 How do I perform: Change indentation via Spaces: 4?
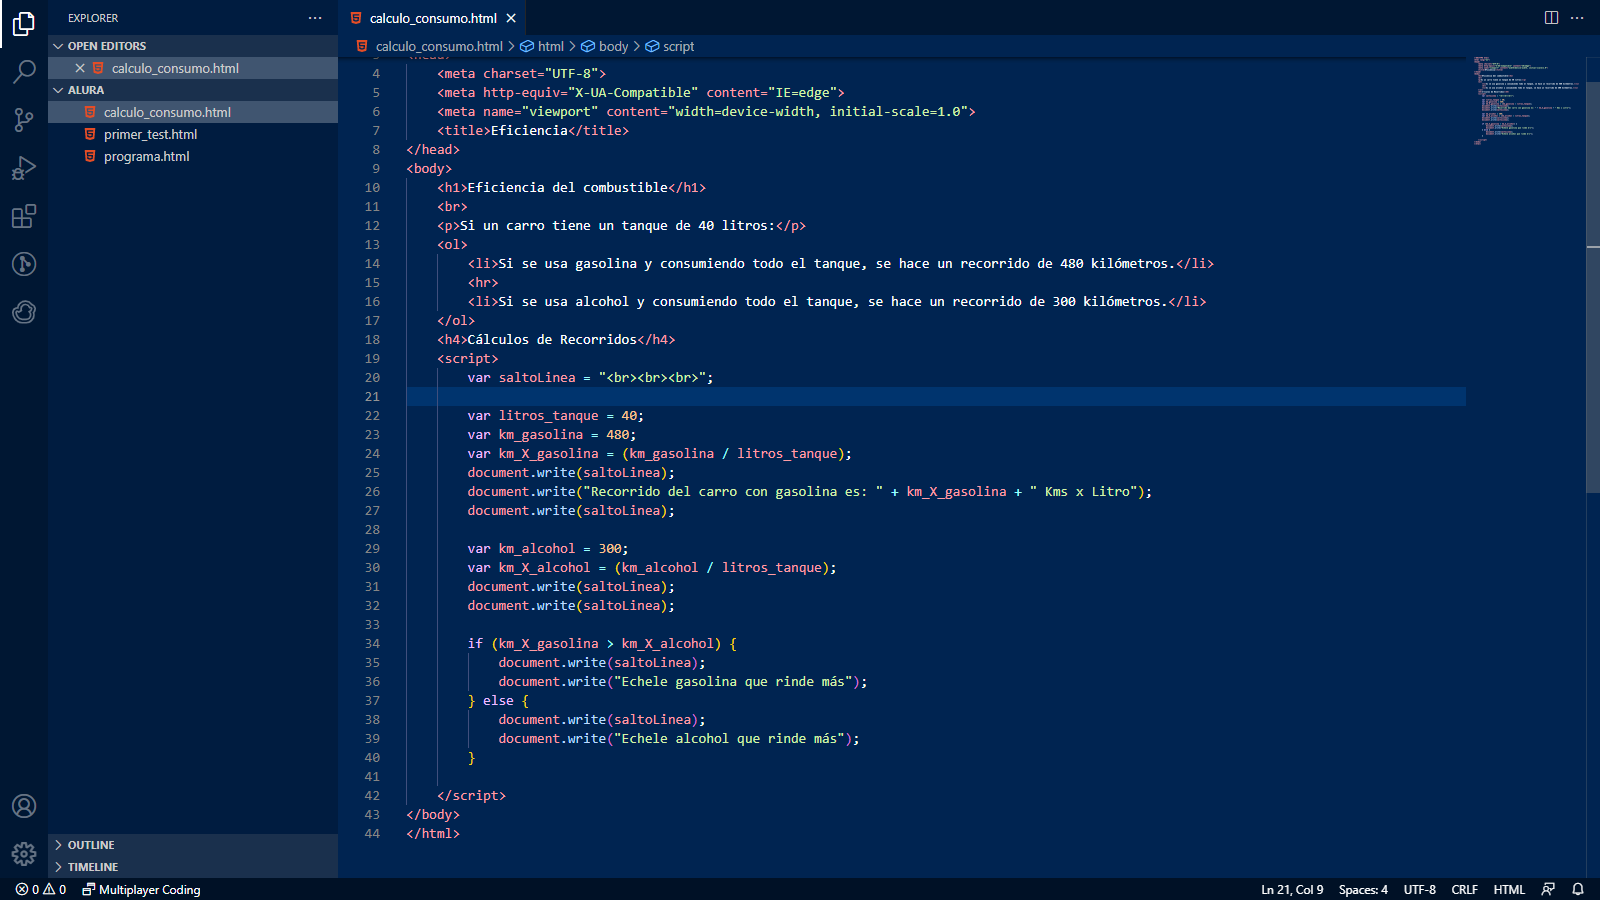[x=1363, y=889]
